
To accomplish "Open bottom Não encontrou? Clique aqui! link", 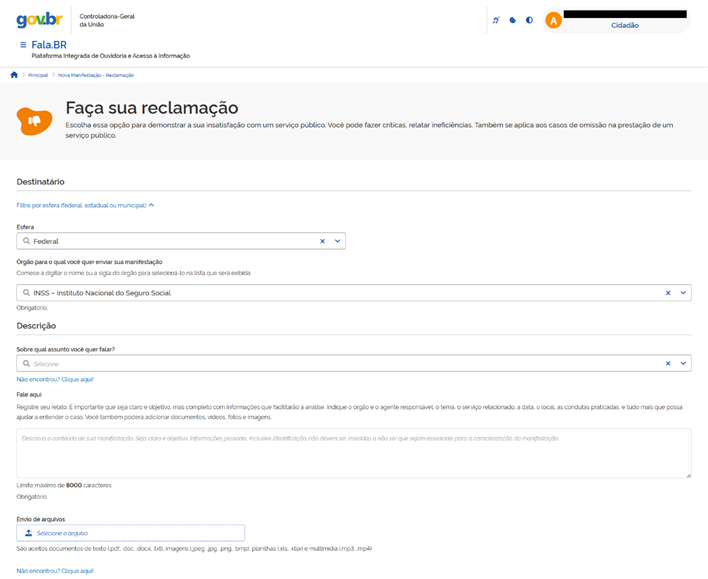I will 55,571.
